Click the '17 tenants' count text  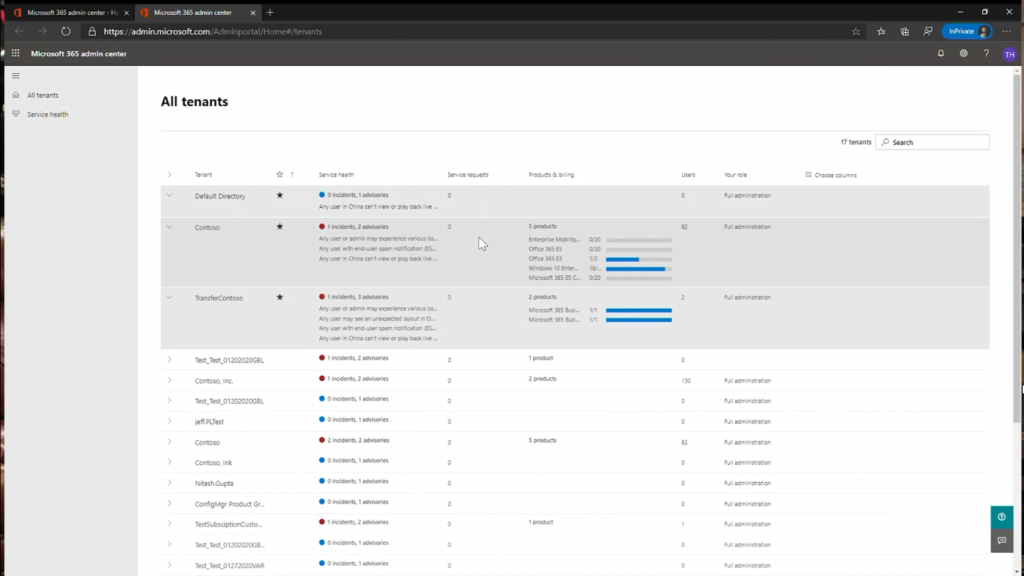tap(856, 142)
